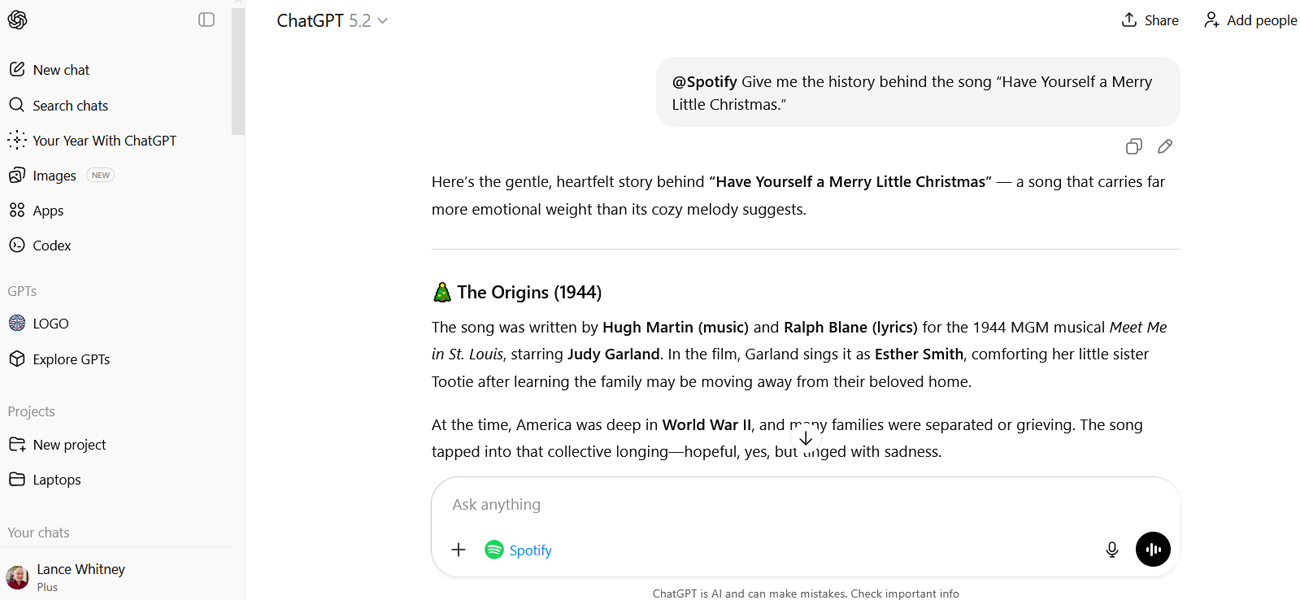Open the LOGO custom GPT
The width and height of the screenshot is (1300, 600).
click(50, 323)
